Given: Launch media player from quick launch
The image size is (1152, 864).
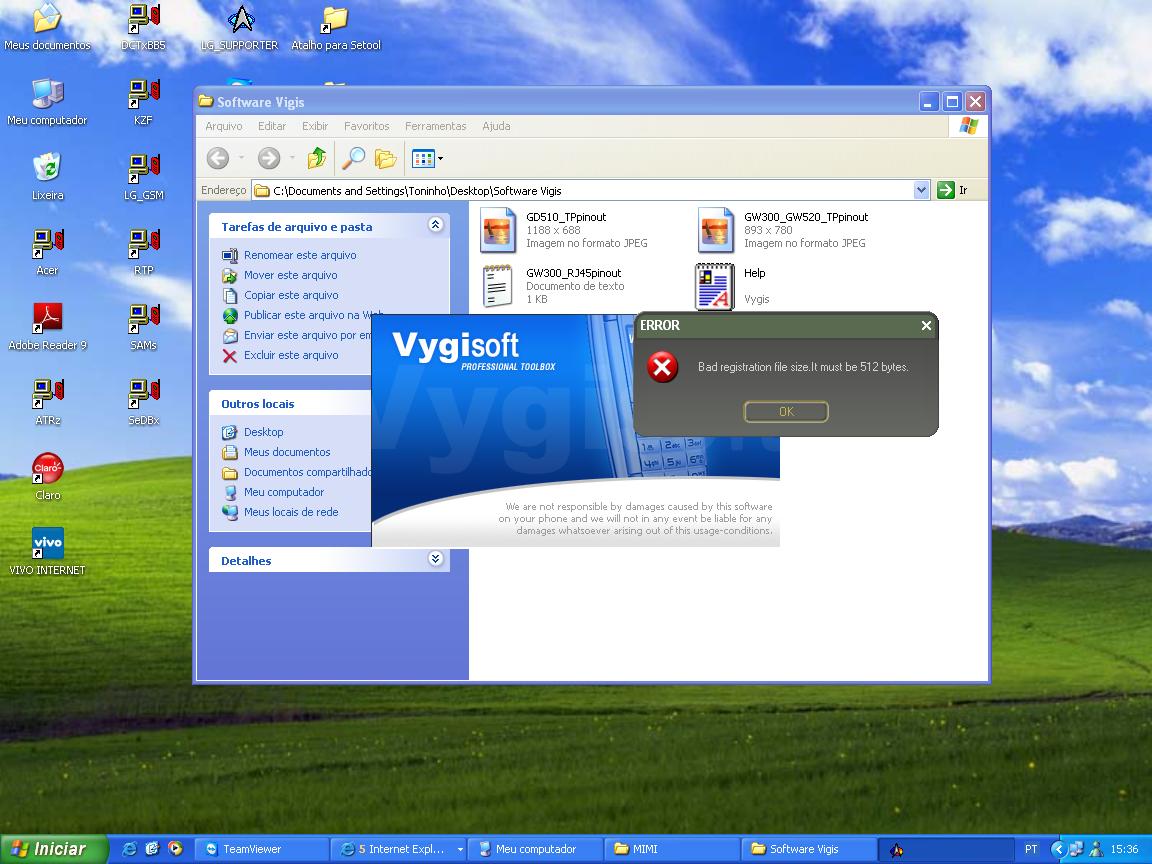Looking at the screenshot, I should click(x=175, y=849).
